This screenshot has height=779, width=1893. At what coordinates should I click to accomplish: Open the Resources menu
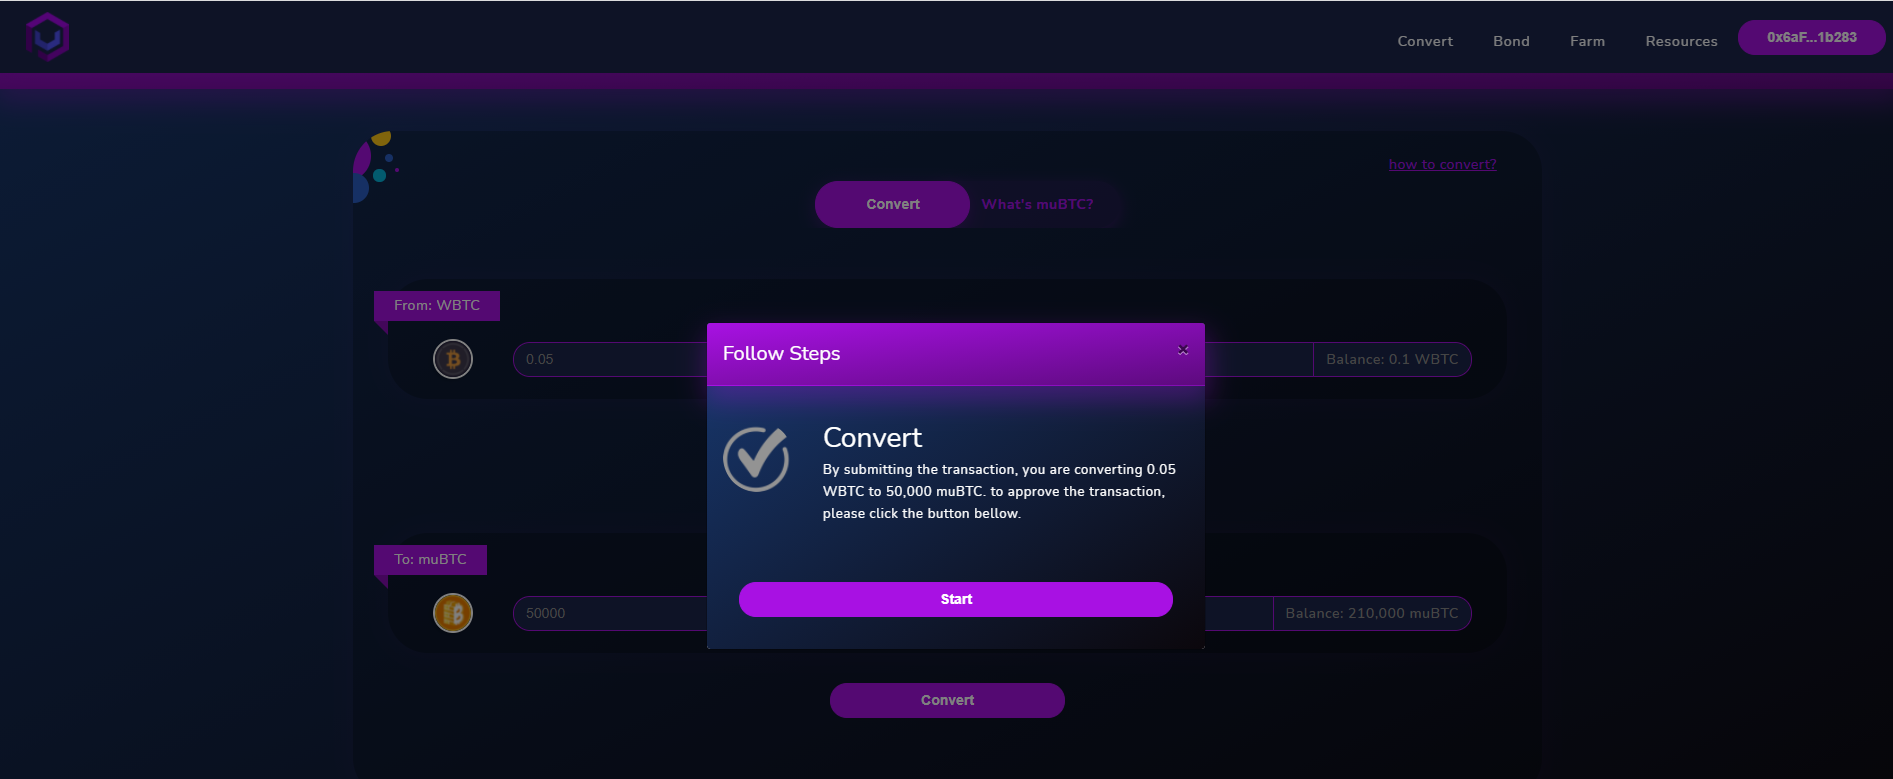1681,41
